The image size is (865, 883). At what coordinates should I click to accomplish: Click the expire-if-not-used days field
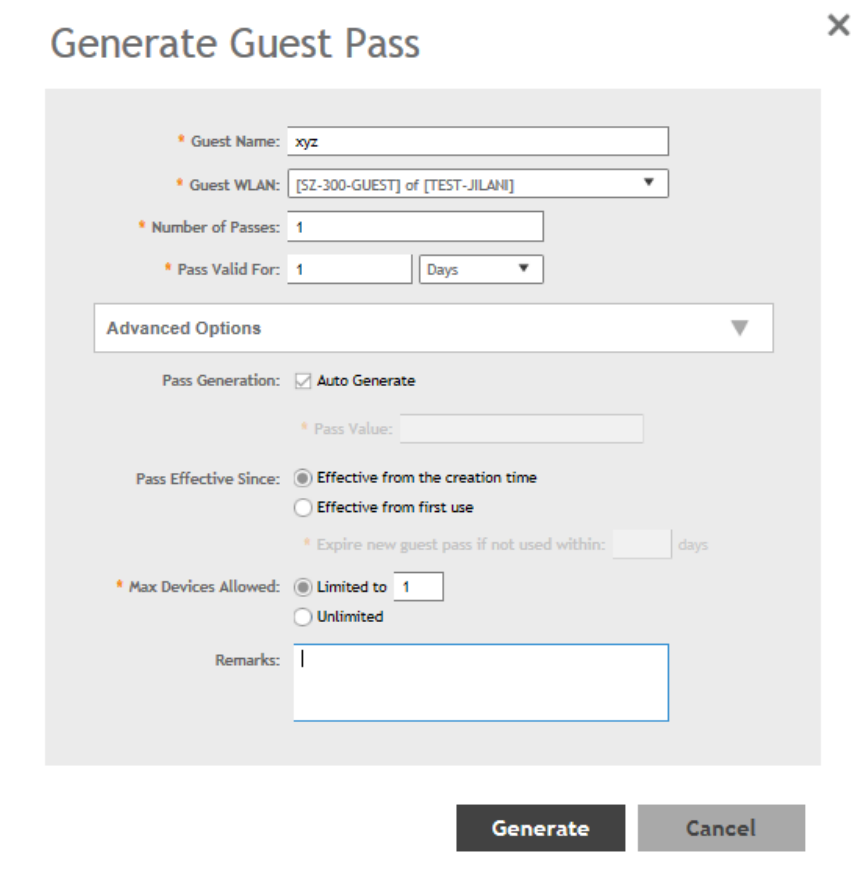pos(641,545)
